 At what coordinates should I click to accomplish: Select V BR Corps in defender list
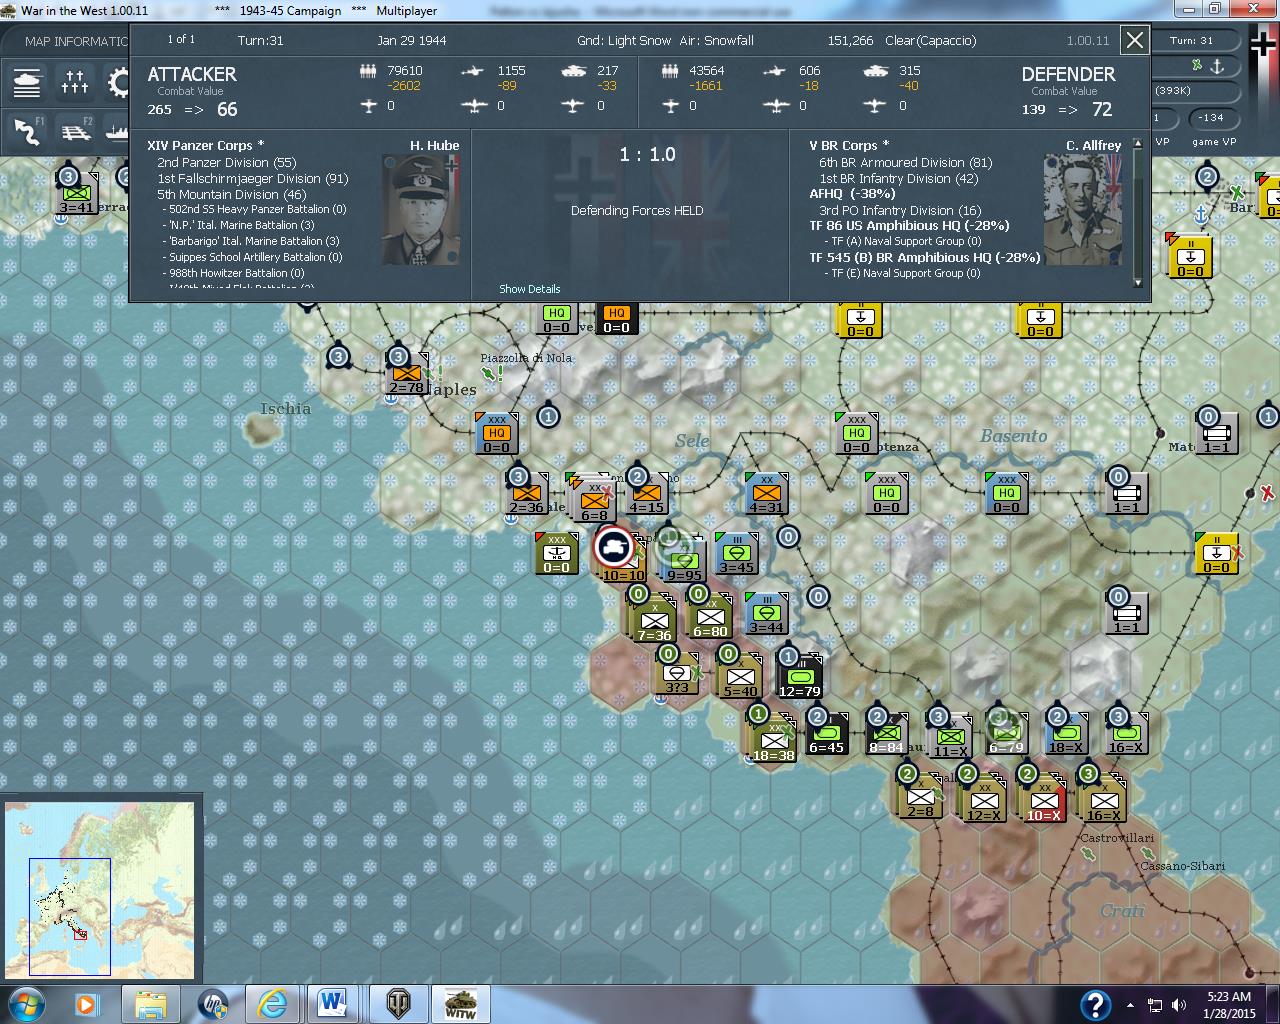tap(849, 146)
